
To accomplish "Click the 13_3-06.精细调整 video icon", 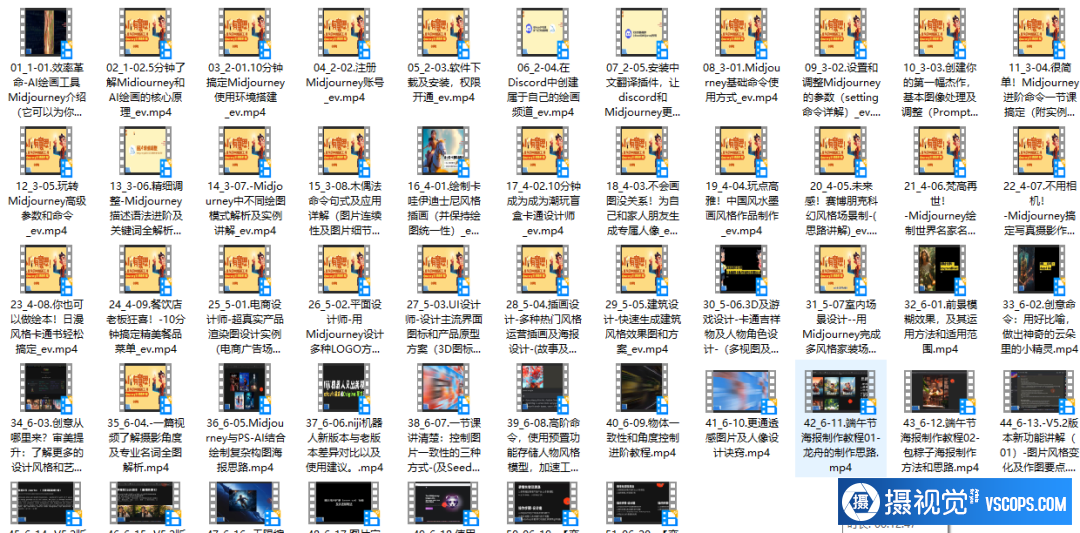I will click(x=145, y=149).
